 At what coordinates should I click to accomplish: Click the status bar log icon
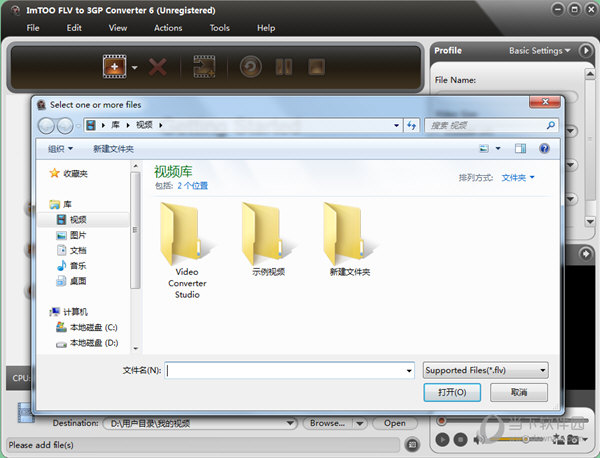click(412, 445)
